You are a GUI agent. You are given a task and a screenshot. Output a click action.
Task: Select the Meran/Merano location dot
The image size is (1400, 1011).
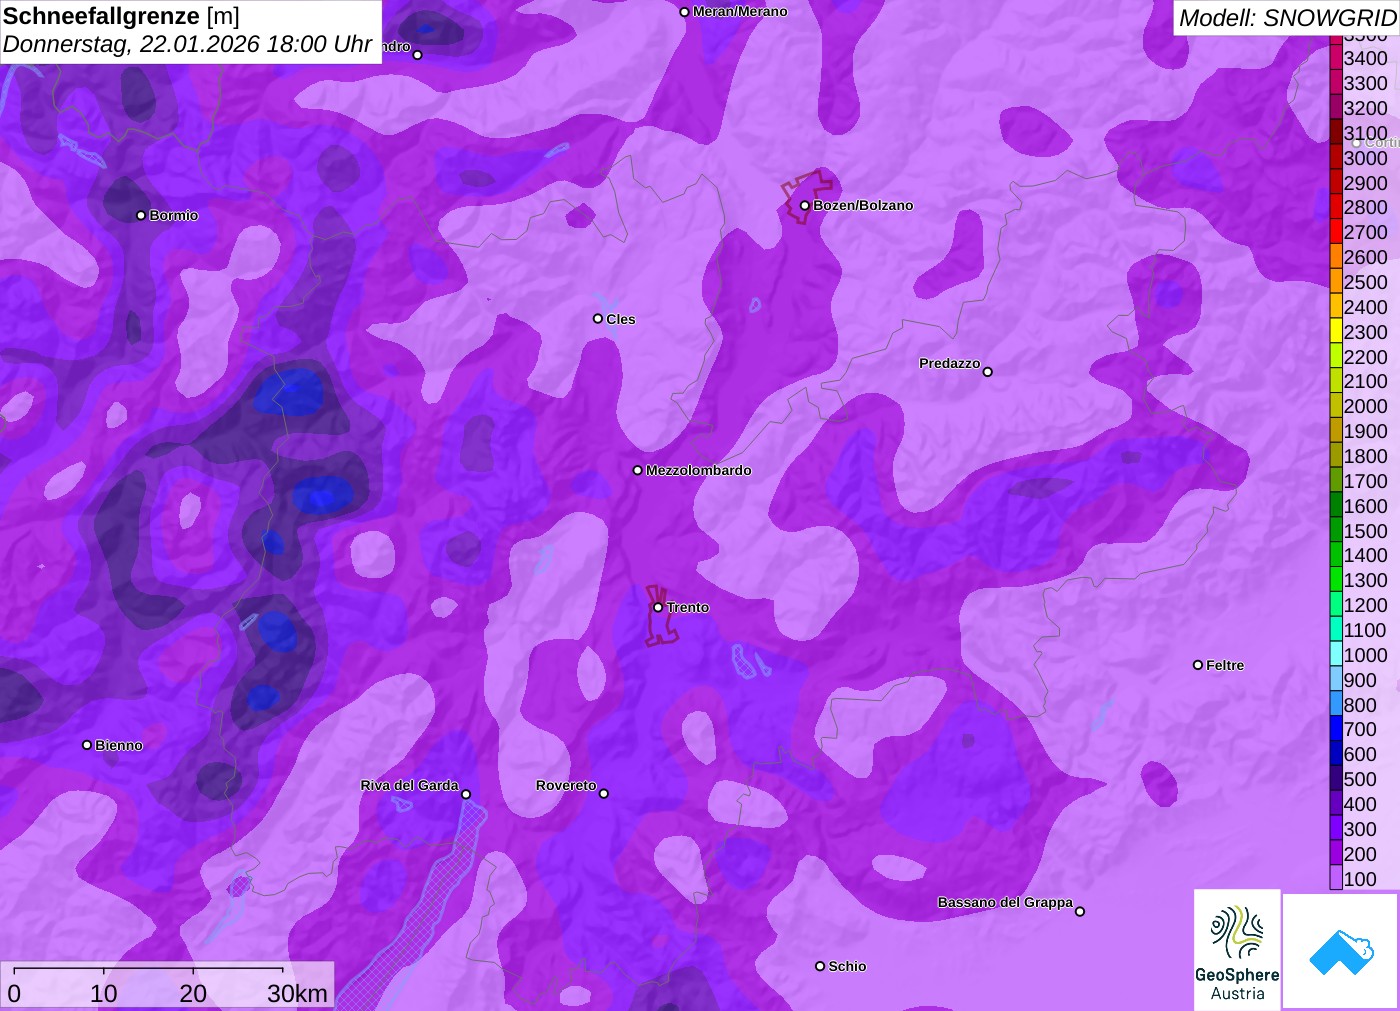point(684,12)
